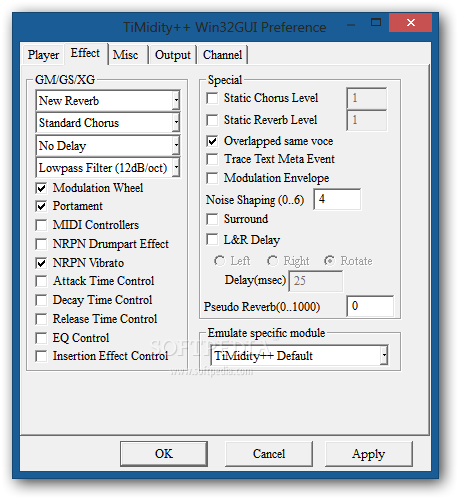Expand the Standard Chorus dropdown
Image resolution: width=459 pixels, height=499 pixels.
[x=108, y=123]
